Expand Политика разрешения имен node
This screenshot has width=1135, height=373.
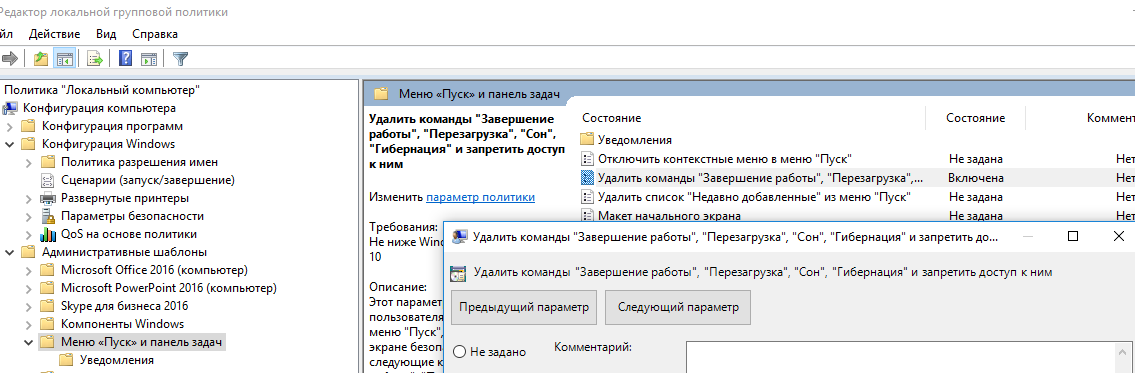(x=29, y=162)
